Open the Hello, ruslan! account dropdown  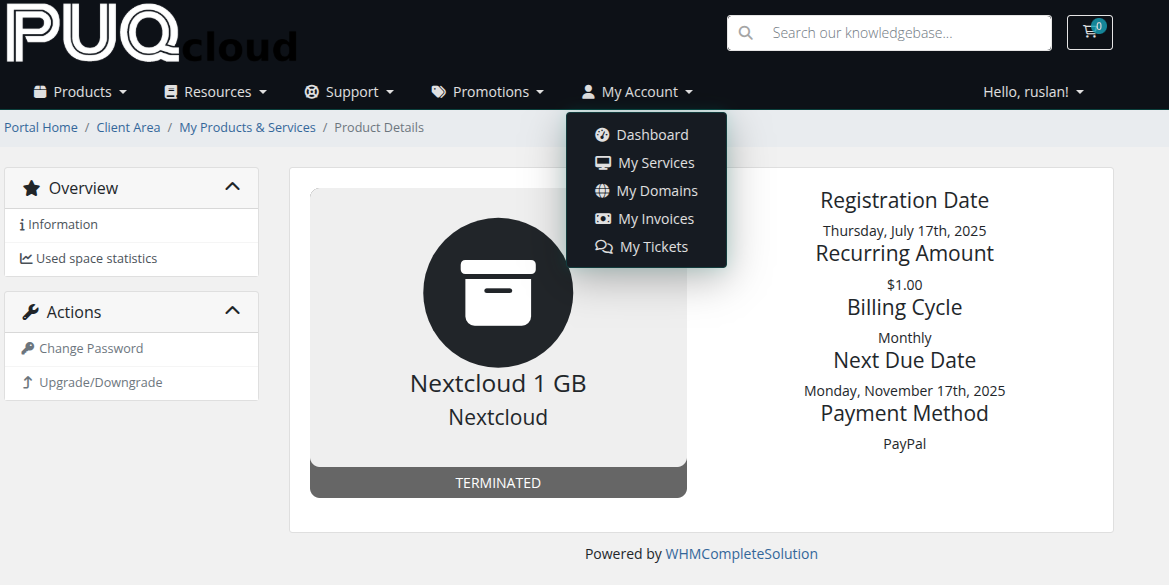(x=1033, y=91)
